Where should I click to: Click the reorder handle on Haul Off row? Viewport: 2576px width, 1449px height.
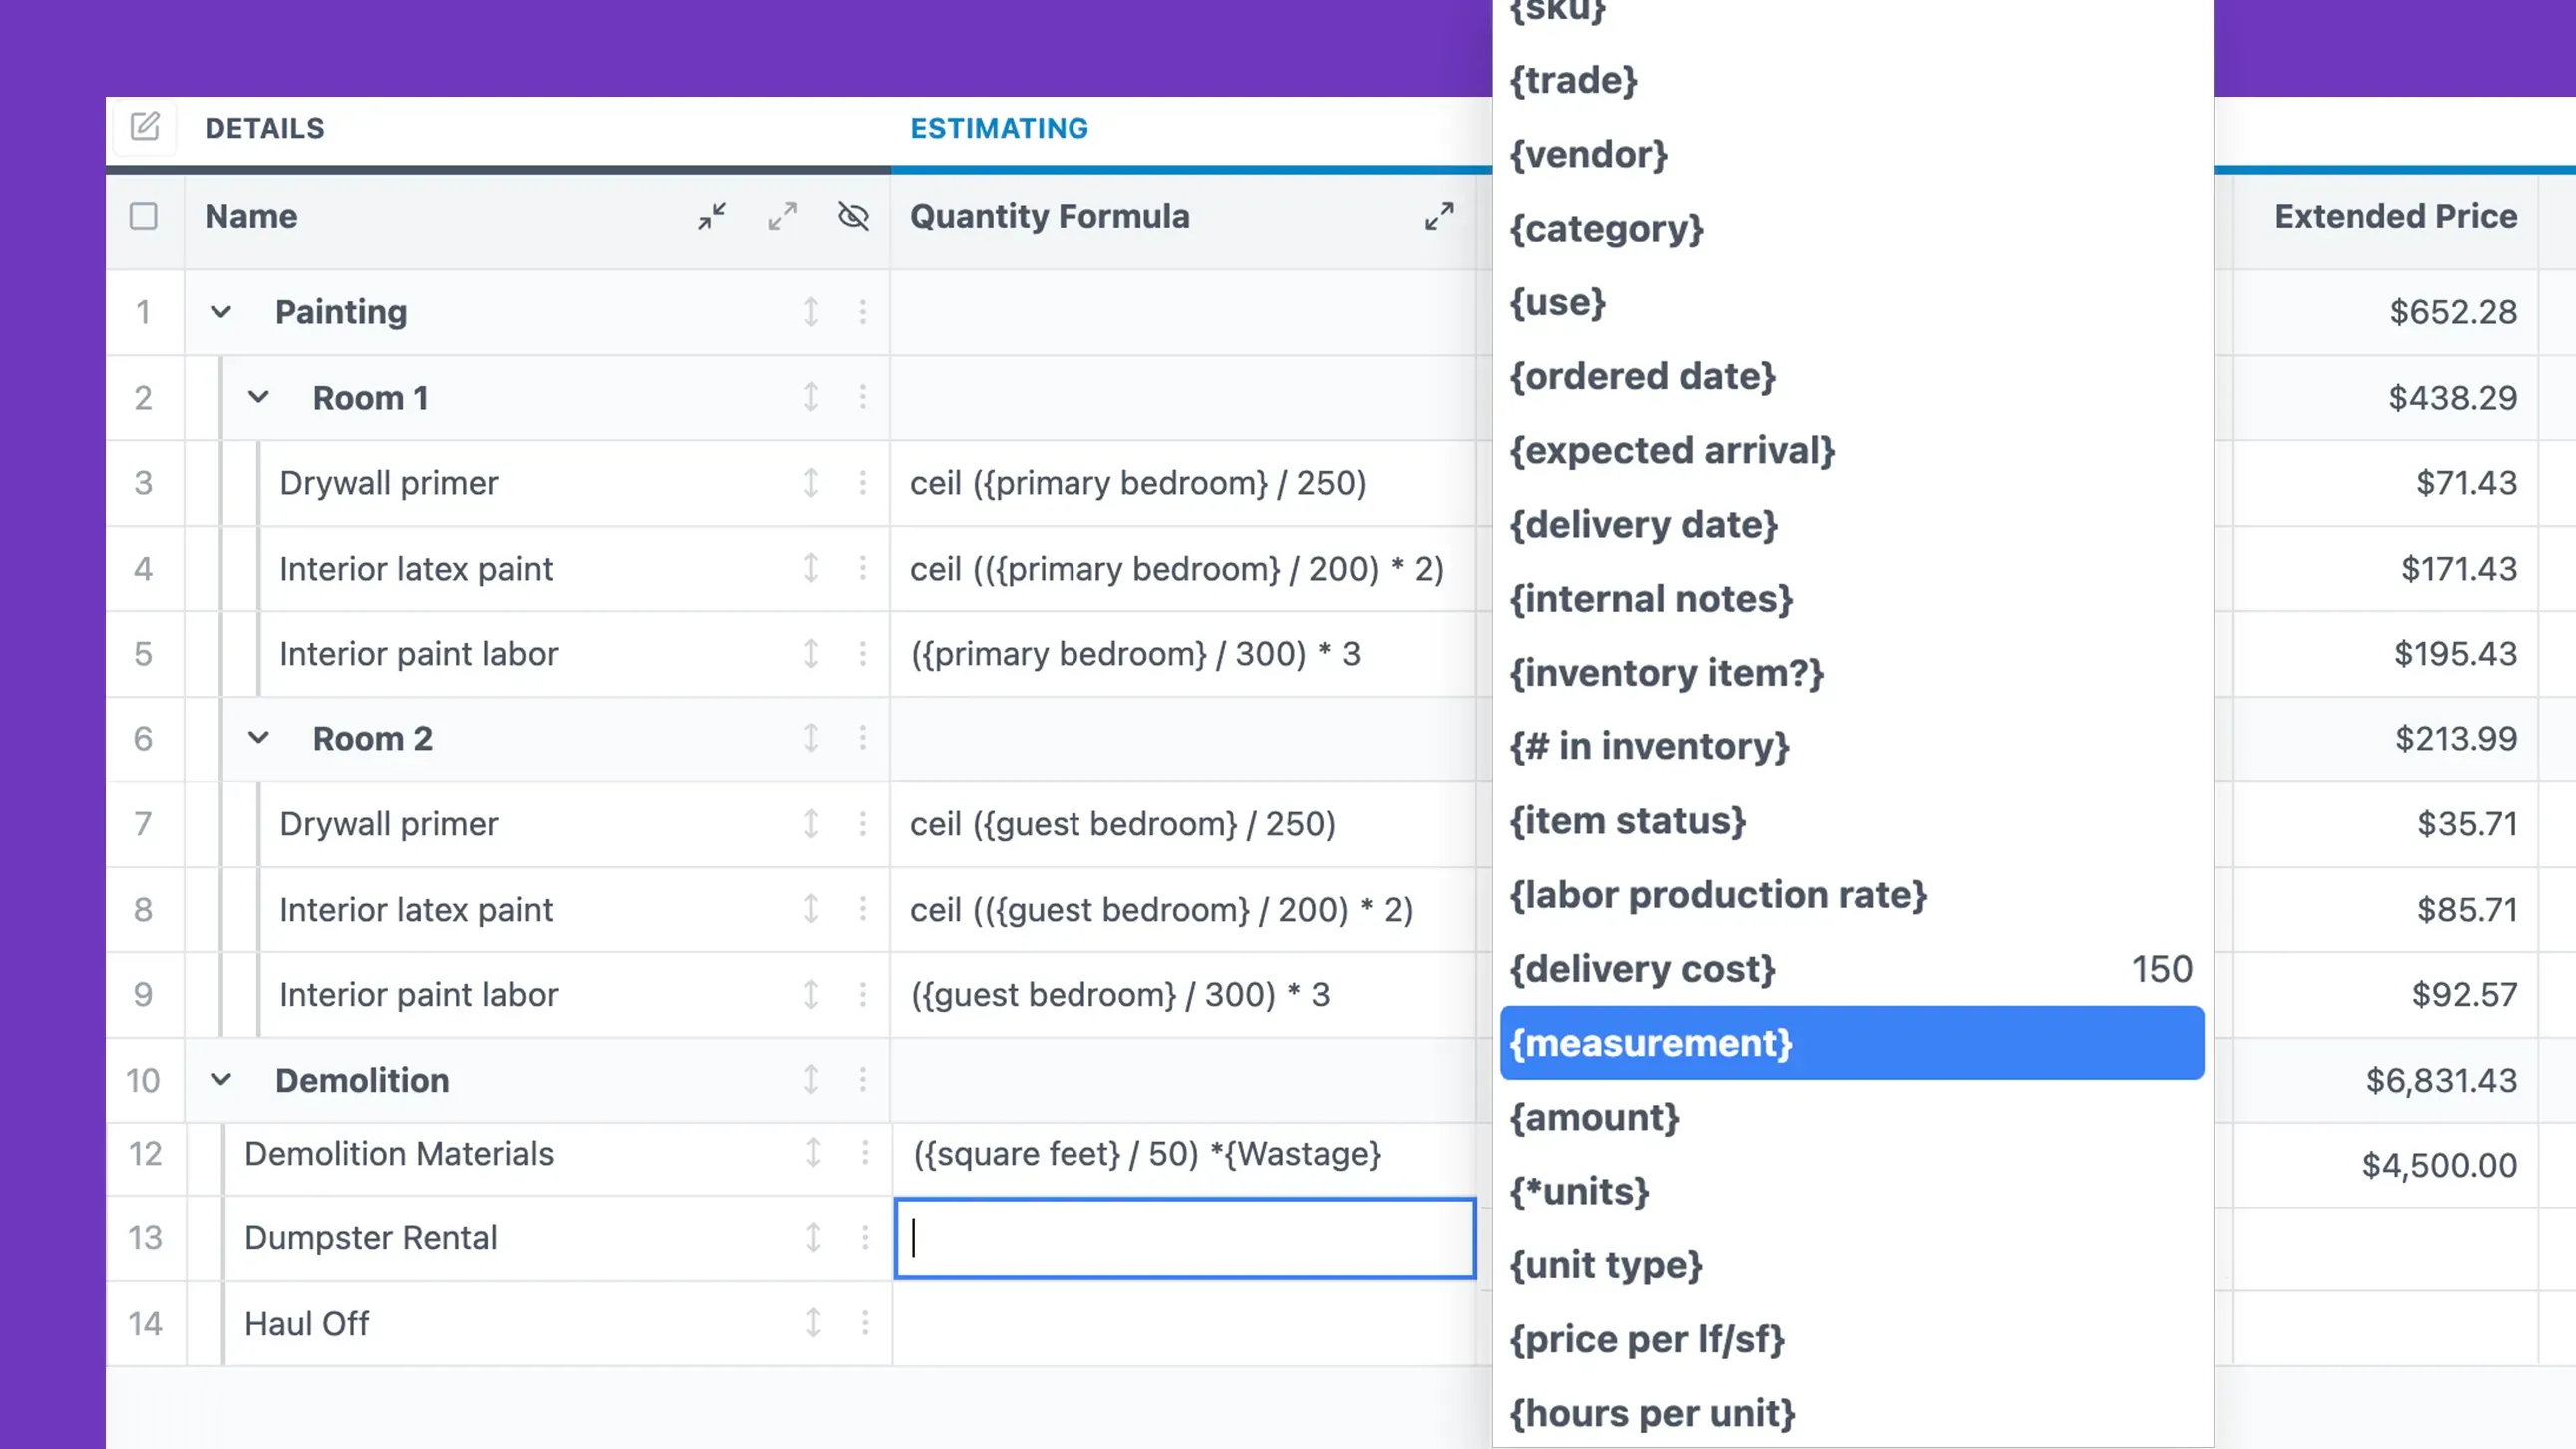point(813,1324)
